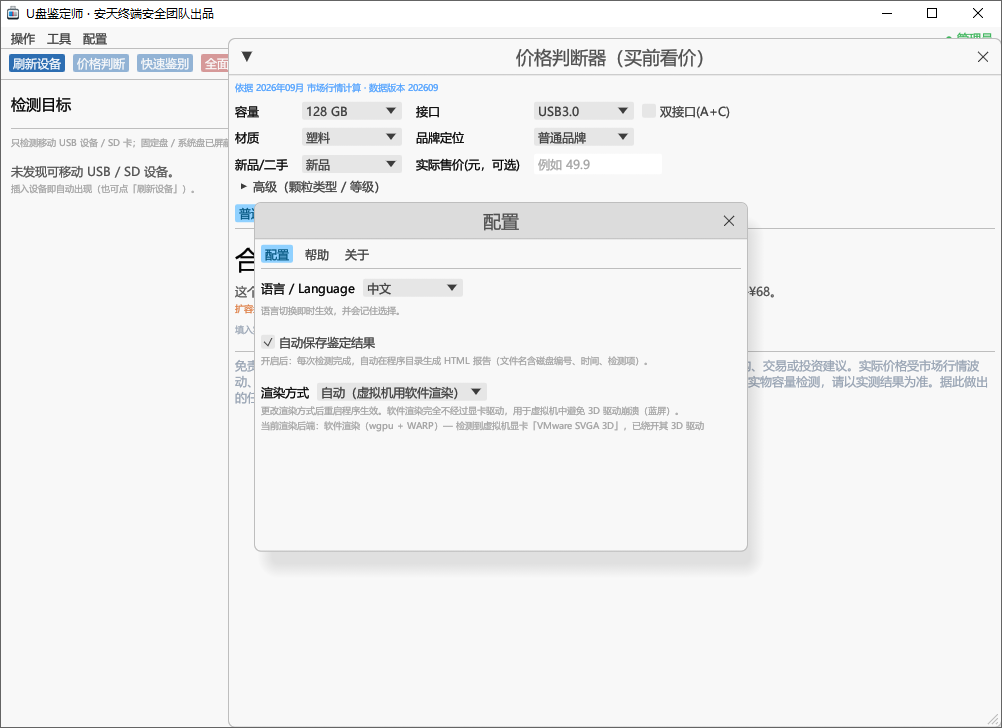This screenshot has height=728, width=1002.
Task: Switch to the 帮助 tab
Action: click(x=316, y=254)
